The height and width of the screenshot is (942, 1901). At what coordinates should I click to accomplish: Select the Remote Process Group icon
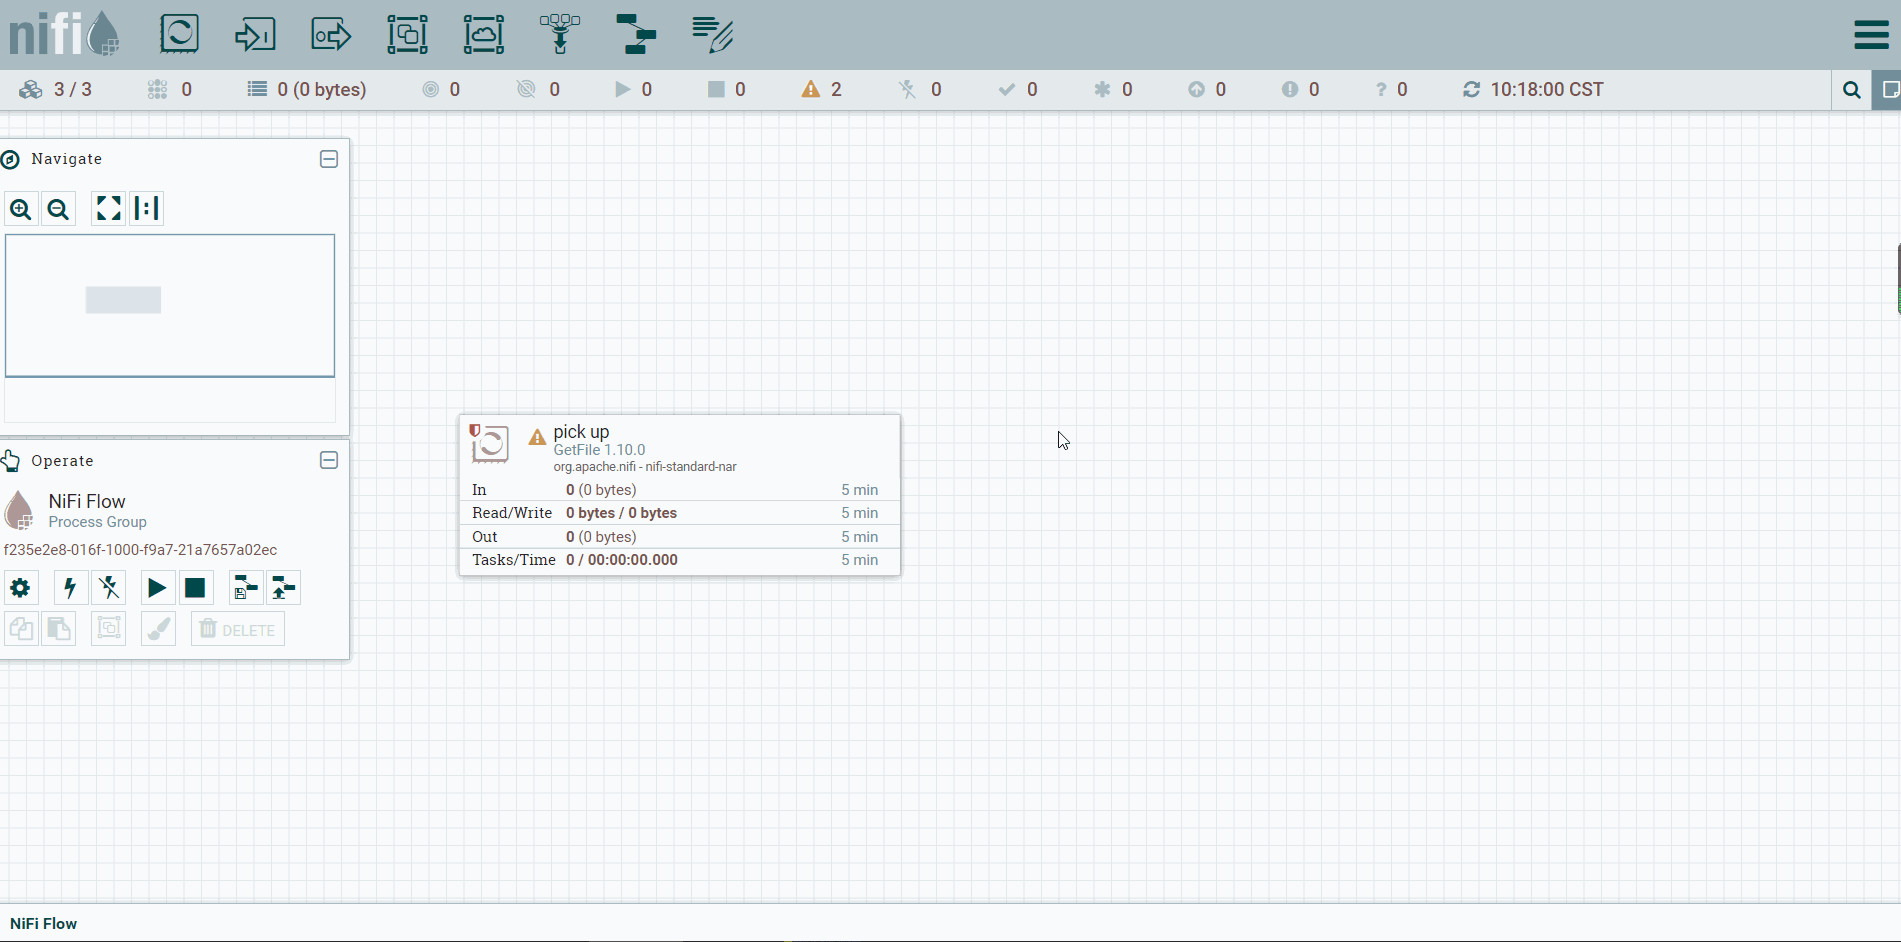(x=483, y=34)
